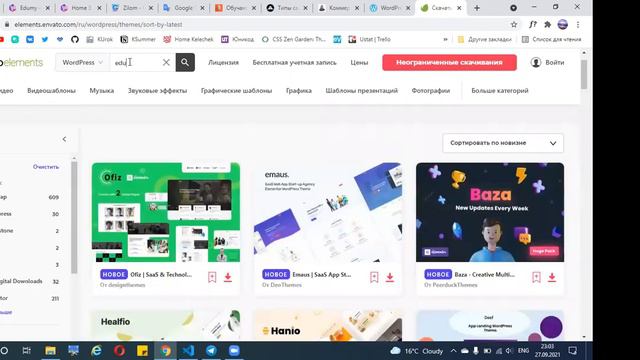Expand the bookmarks overflow chevron
This screenshot has width=640, height=360.
(445, 39)
